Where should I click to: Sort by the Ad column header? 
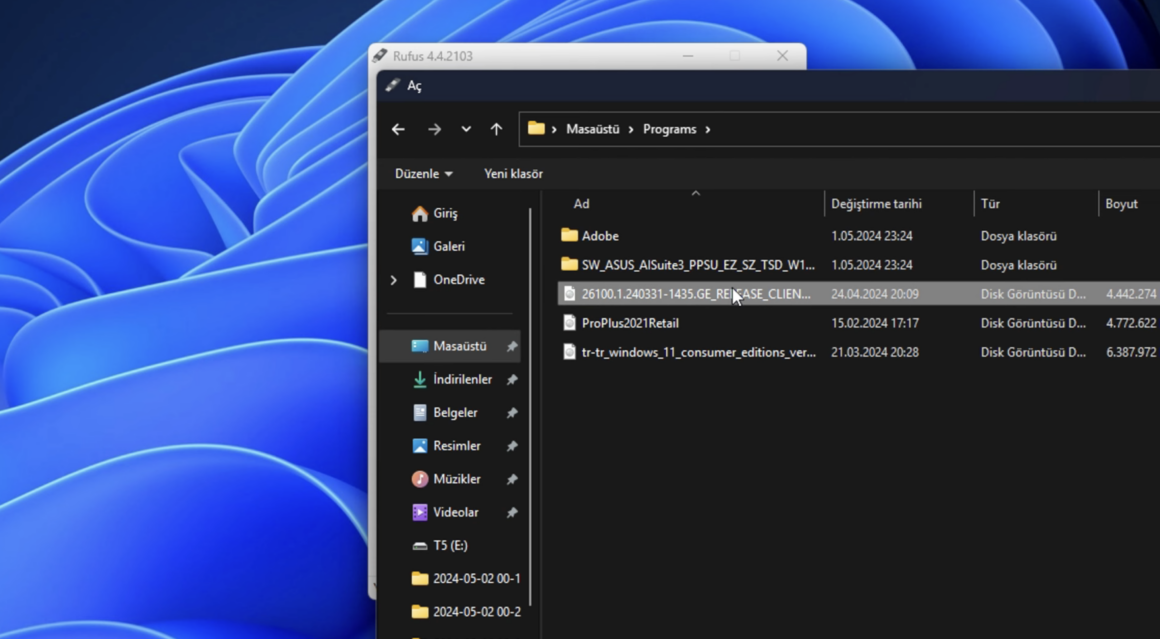pyautogui.click(x=581, y=204)
